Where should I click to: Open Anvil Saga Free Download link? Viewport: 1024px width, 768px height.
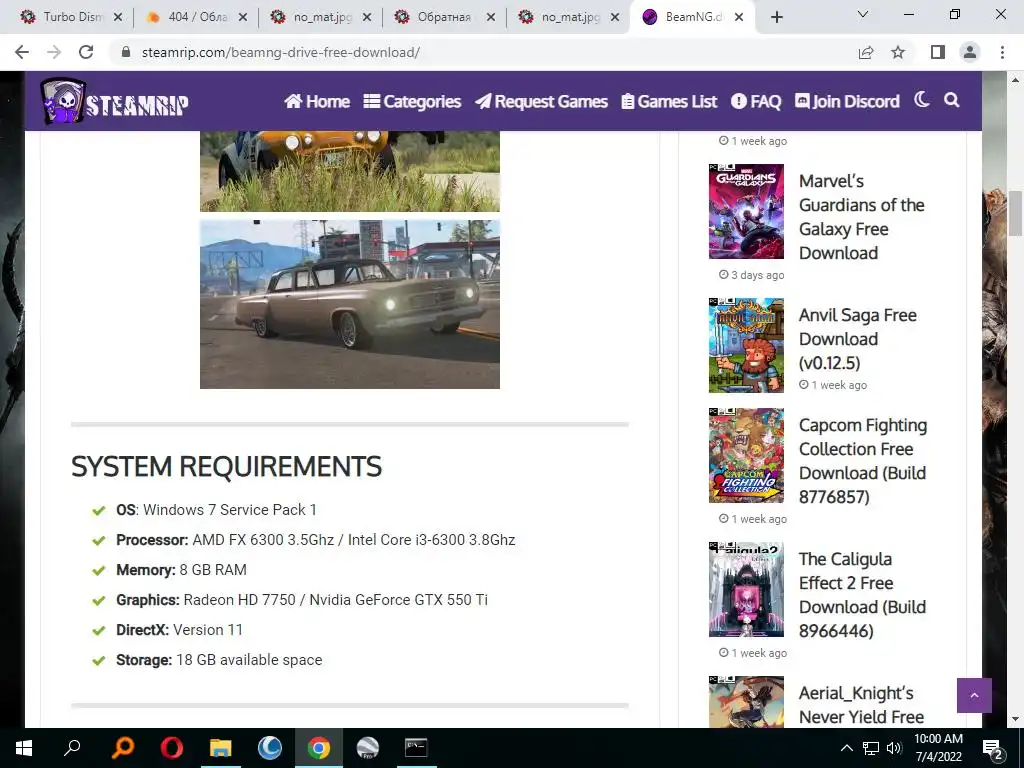click(857, 339)
